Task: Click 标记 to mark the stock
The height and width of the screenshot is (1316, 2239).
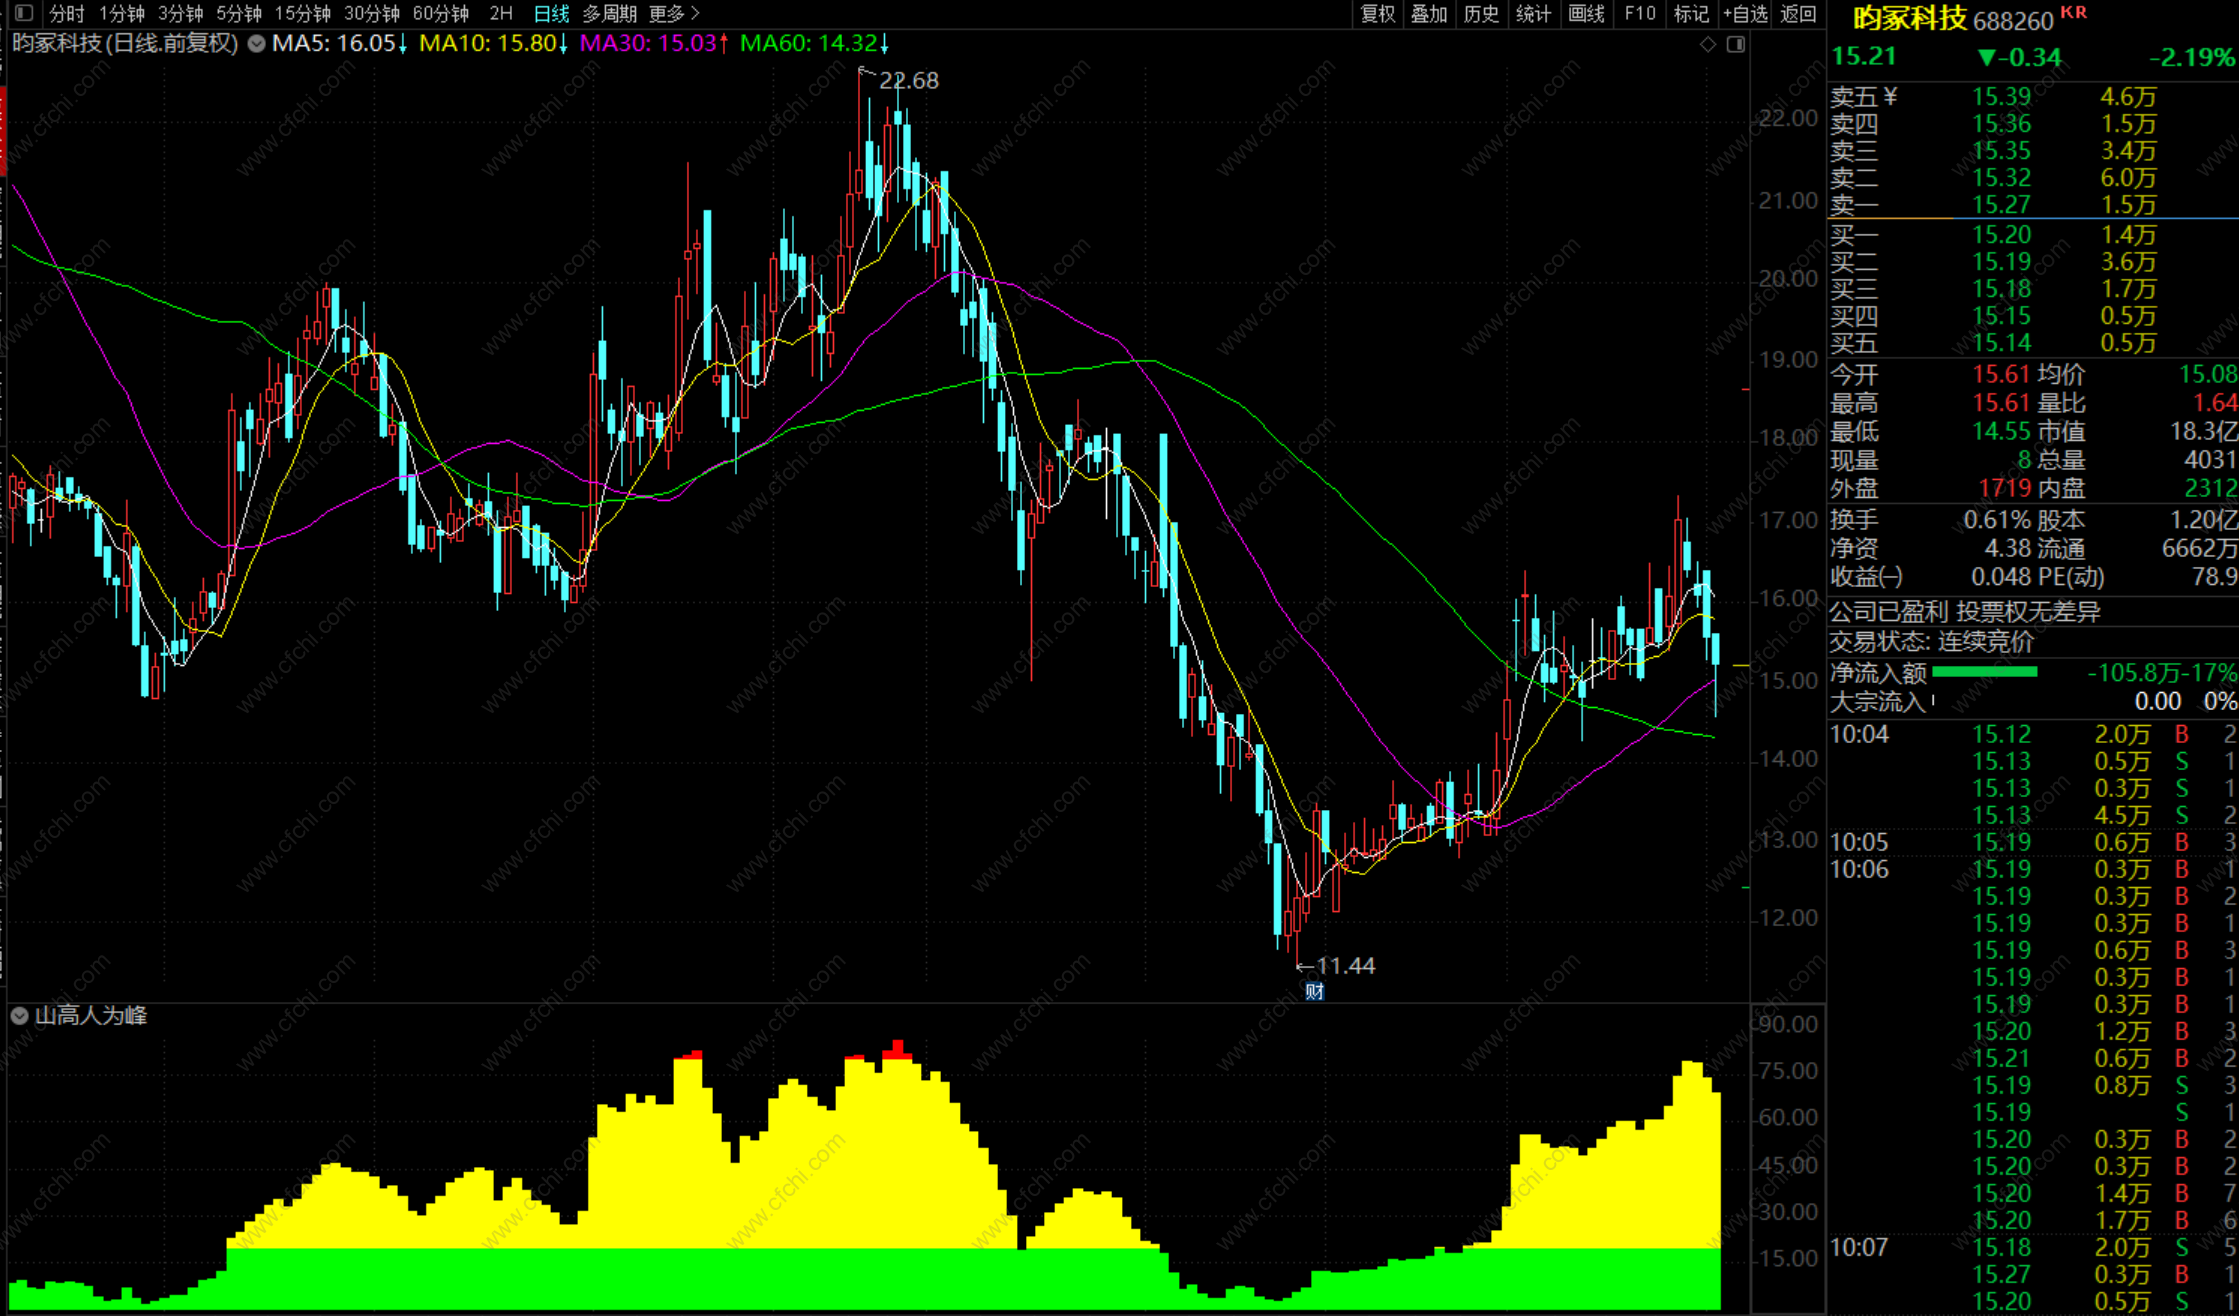Action: tap(1691, 13)
